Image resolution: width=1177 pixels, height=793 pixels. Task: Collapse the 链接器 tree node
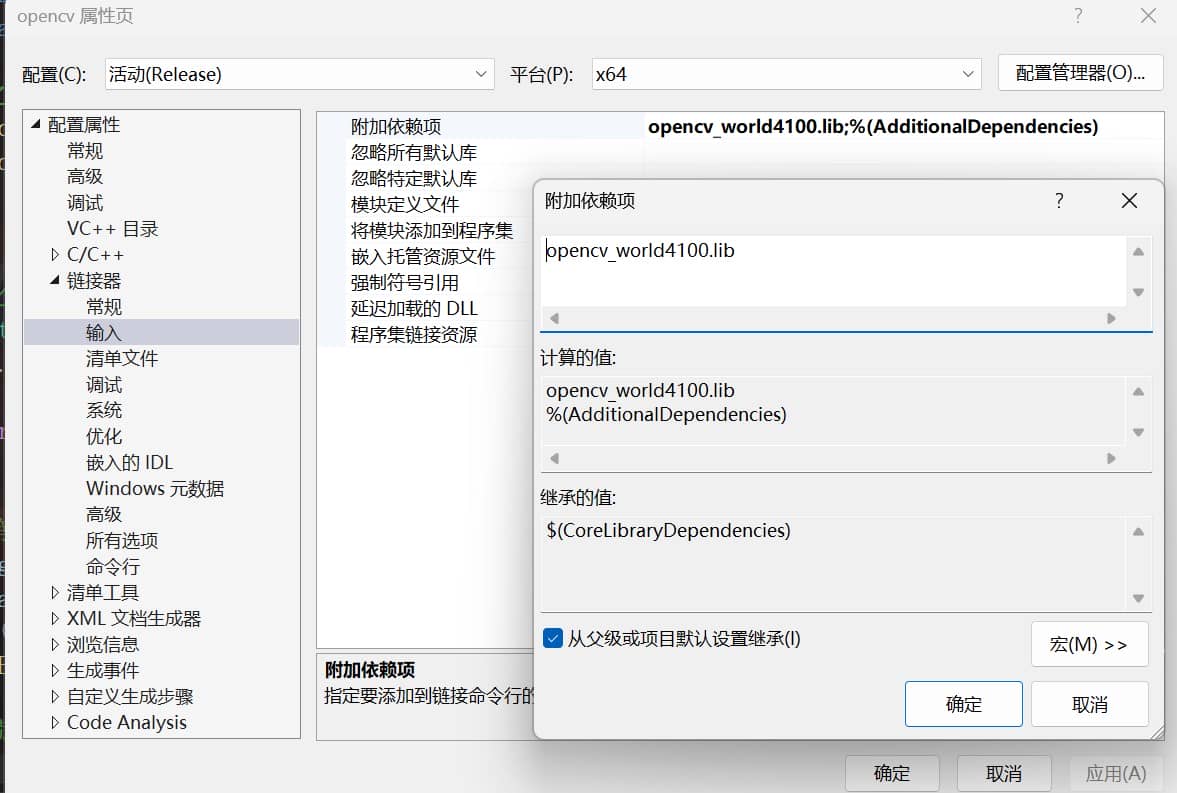point(55,281)
